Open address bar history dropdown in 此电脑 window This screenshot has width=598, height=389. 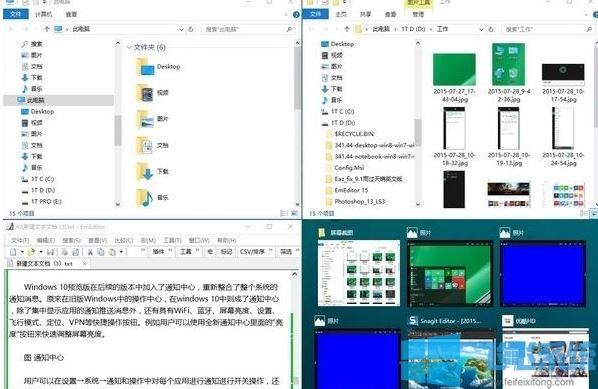[x=182, y=29]
